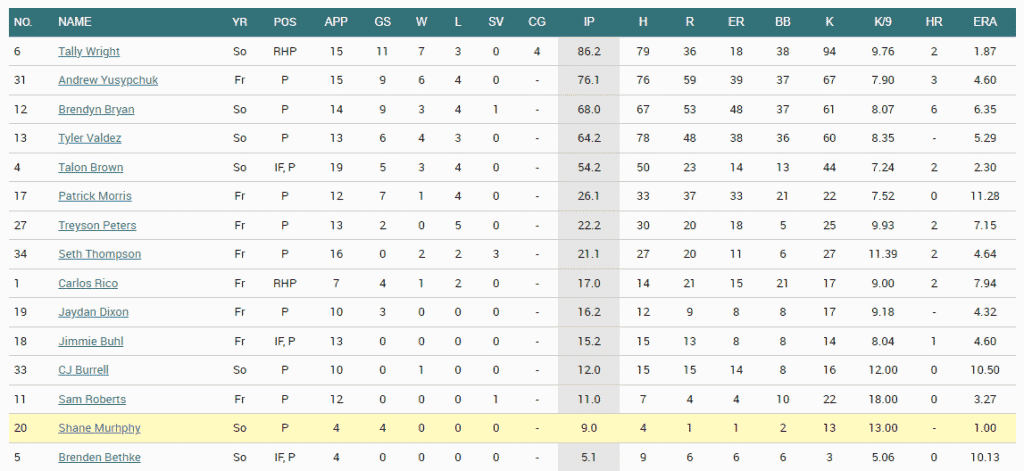
Task: Sort table by ERA column header
Action: coord(984,21)
